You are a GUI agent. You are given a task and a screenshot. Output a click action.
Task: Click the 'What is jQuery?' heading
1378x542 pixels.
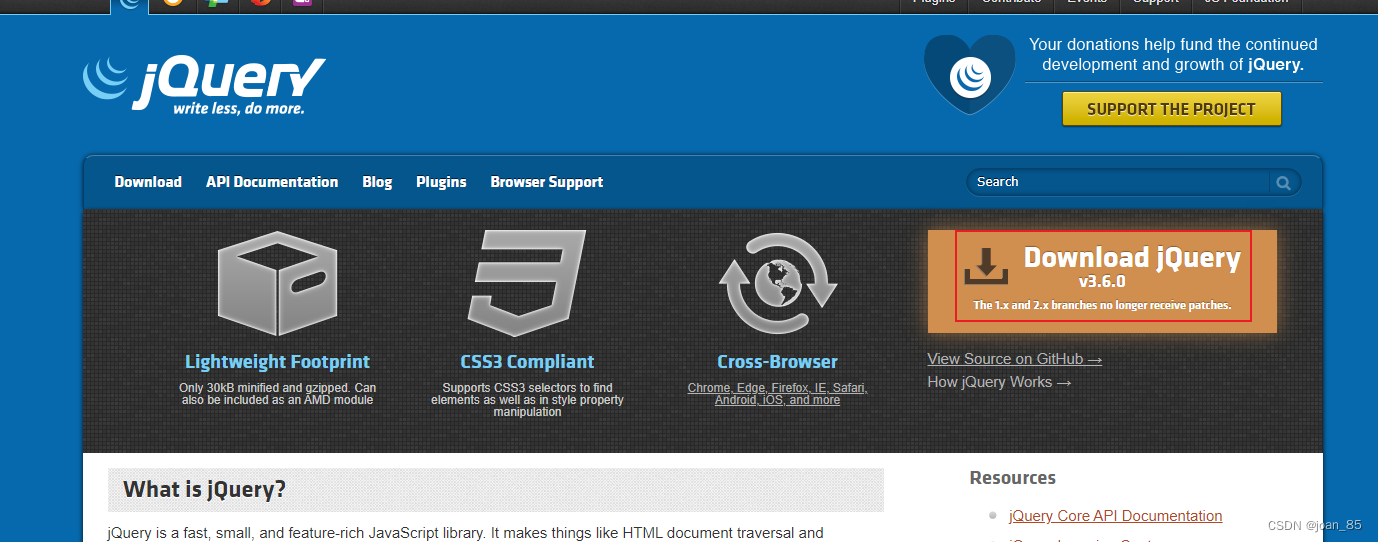click(x=204, y=490)
